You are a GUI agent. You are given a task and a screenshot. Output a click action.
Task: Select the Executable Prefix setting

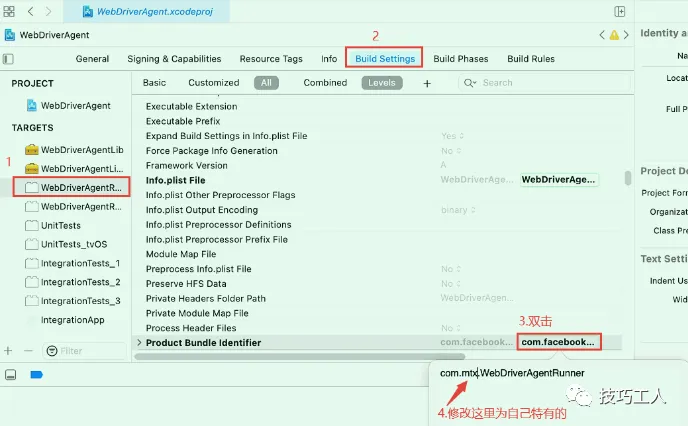point(183,121)
